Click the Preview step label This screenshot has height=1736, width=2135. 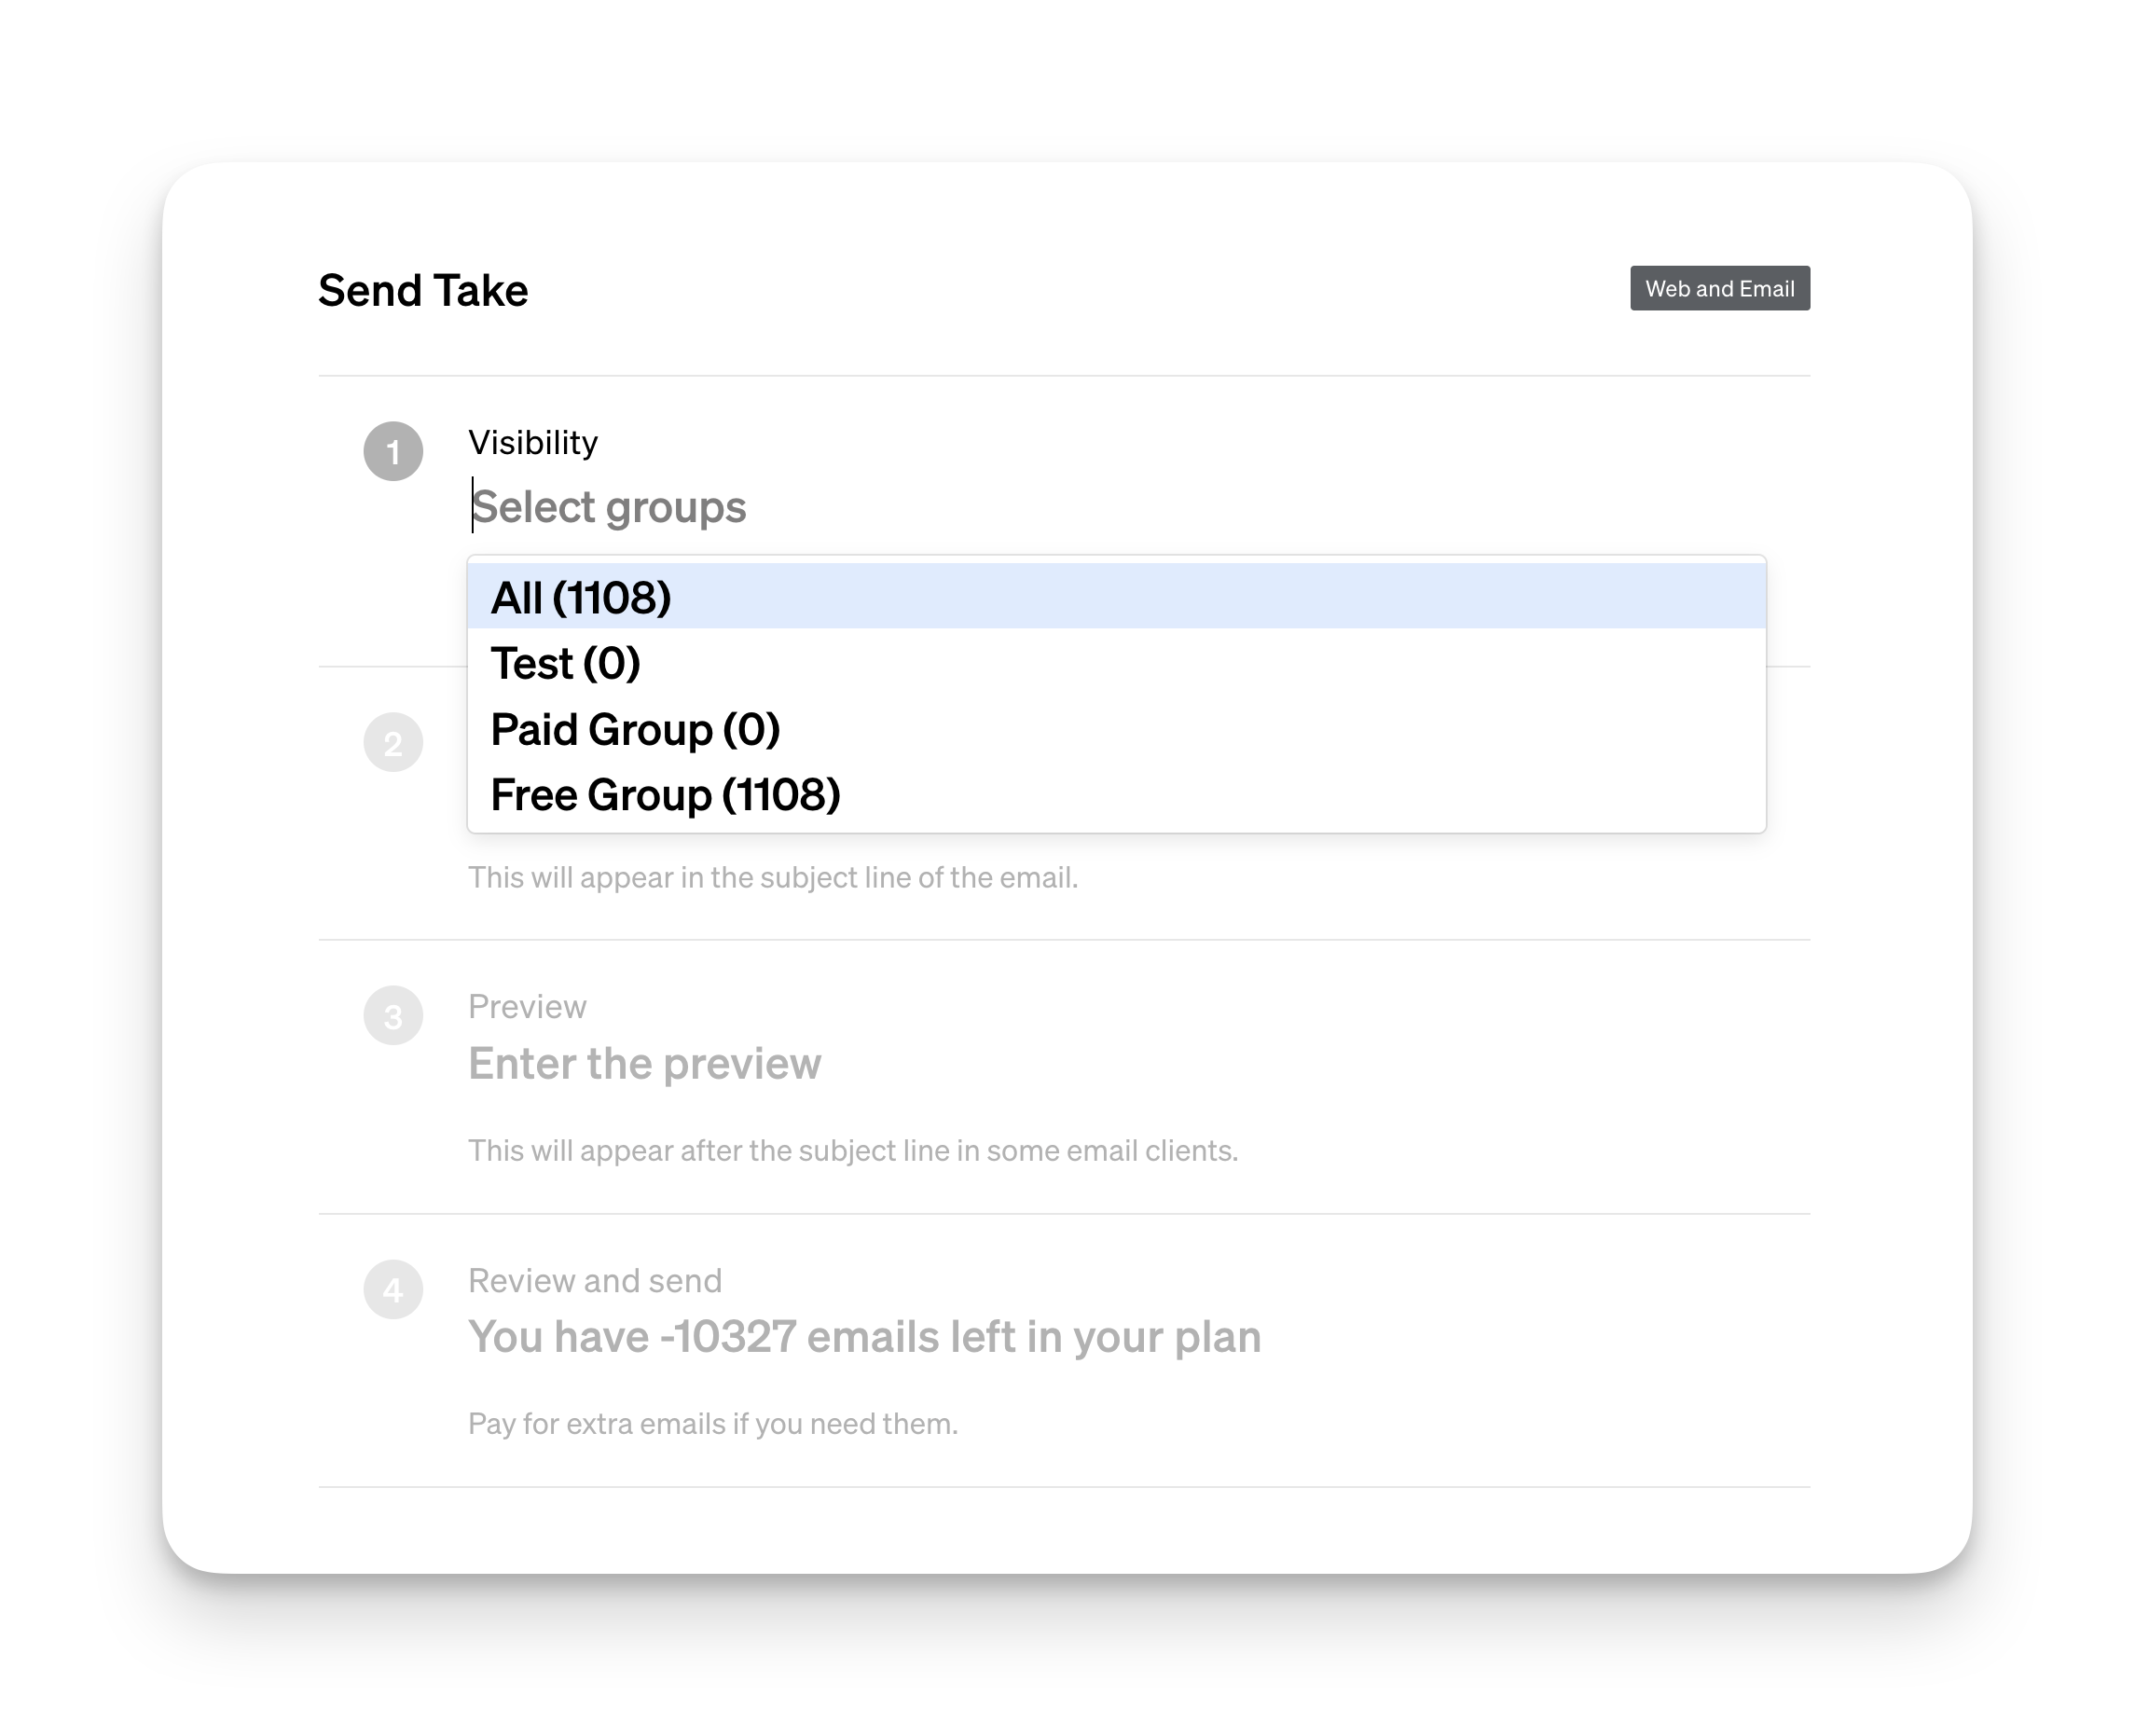(527, 1006)
